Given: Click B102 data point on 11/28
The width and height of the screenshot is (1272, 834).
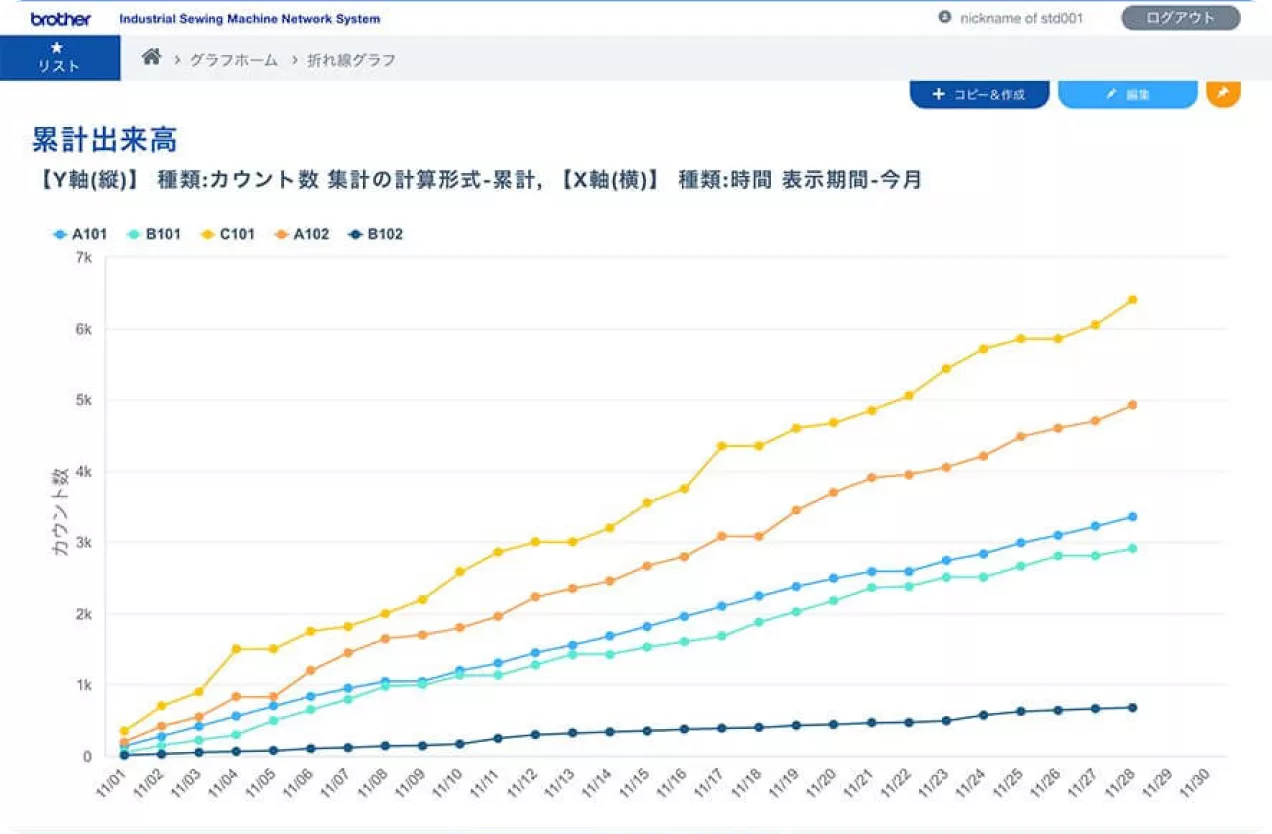Looking at the screenshot, I should pos(1132,707).
